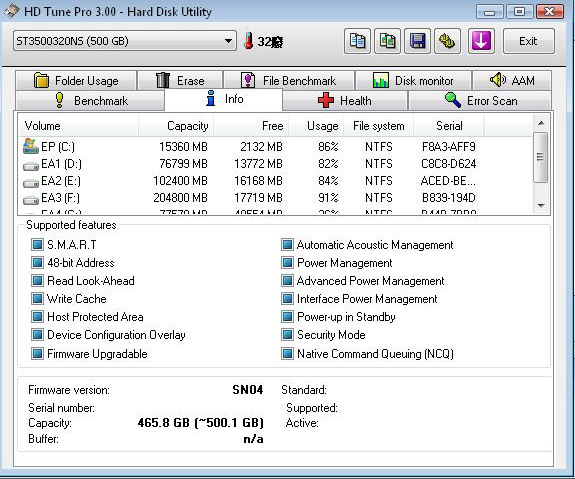Image resolution: width=575 pixels, height=479 pixels.
Task: Click the Capacity column header
Action: (176, 126)
